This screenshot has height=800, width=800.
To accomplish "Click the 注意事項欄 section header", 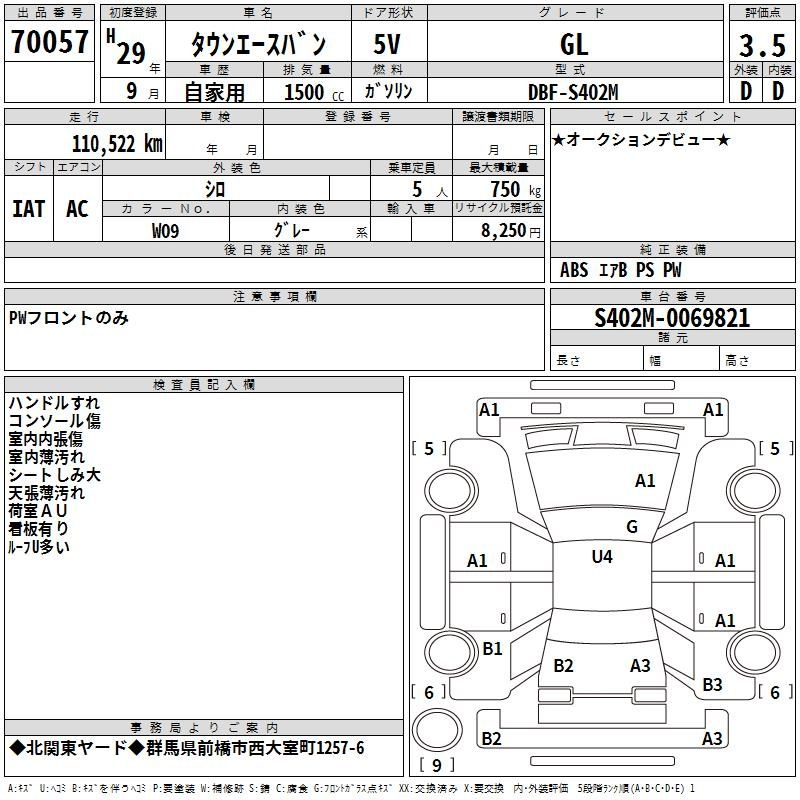I will [275, 297].
